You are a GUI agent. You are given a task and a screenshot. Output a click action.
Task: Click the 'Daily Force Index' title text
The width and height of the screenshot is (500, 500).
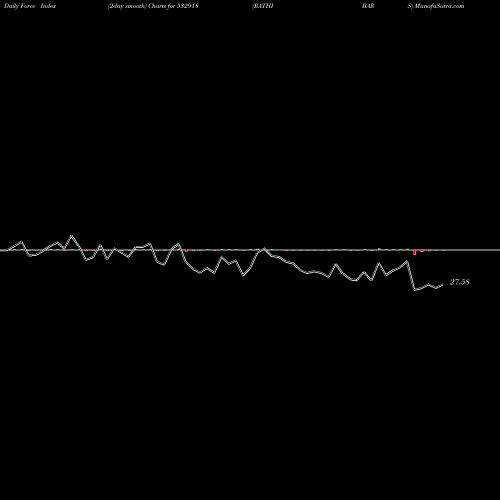[x=30, y=6]
